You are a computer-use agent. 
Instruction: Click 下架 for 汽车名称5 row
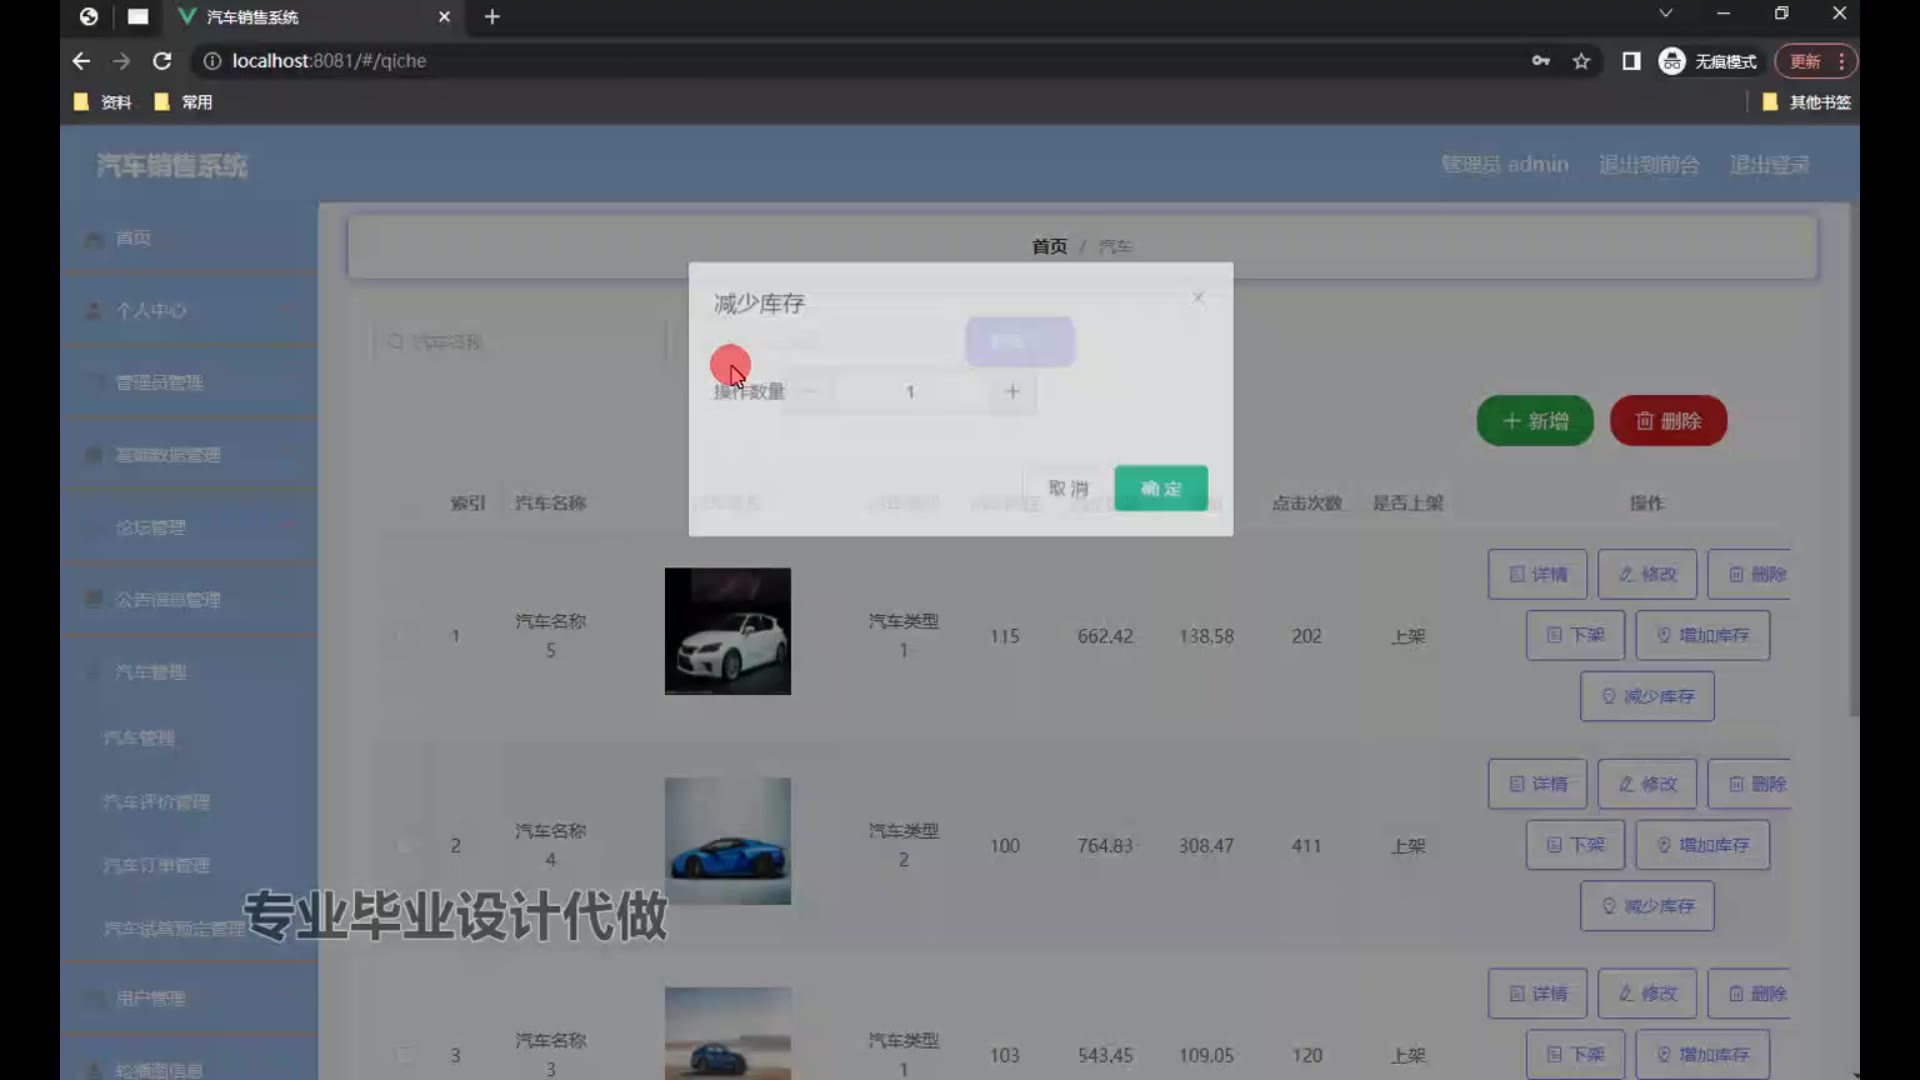coord(1575,635)
